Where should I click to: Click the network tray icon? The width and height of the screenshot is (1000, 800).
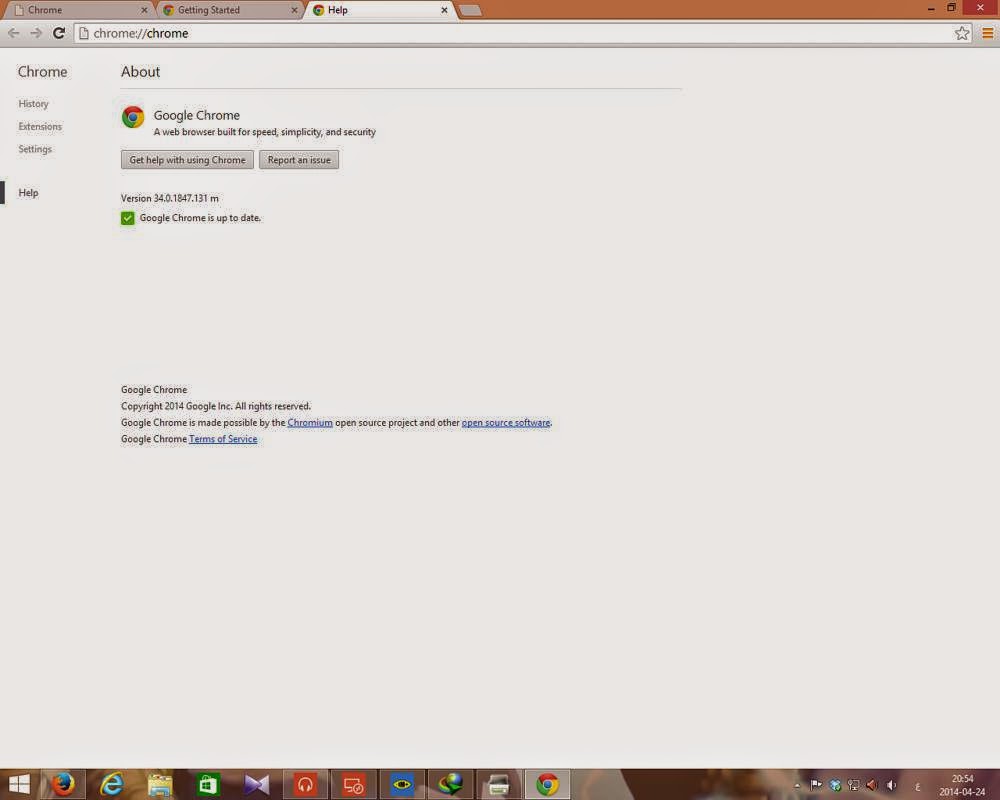tap(853, 785)
